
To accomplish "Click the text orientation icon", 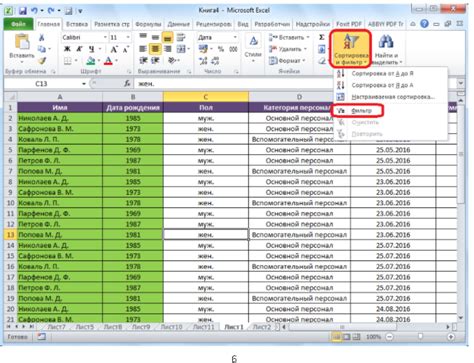I will tap(172, 60).
